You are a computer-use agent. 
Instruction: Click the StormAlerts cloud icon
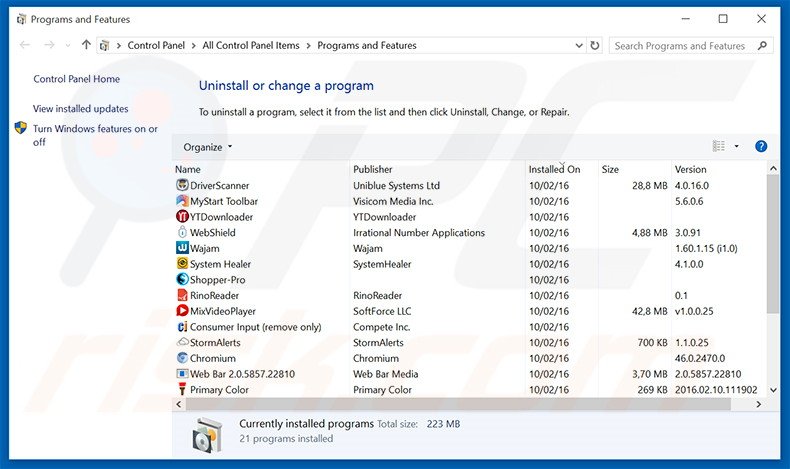(182, 342)
